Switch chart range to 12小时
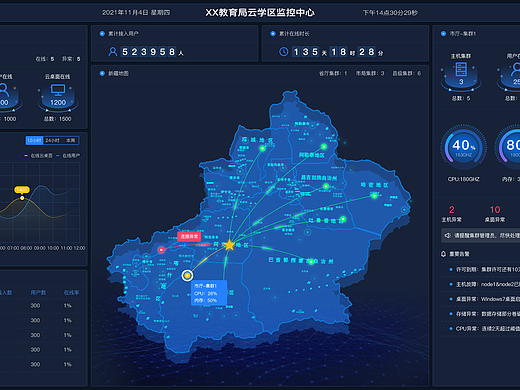 point(34,141)
